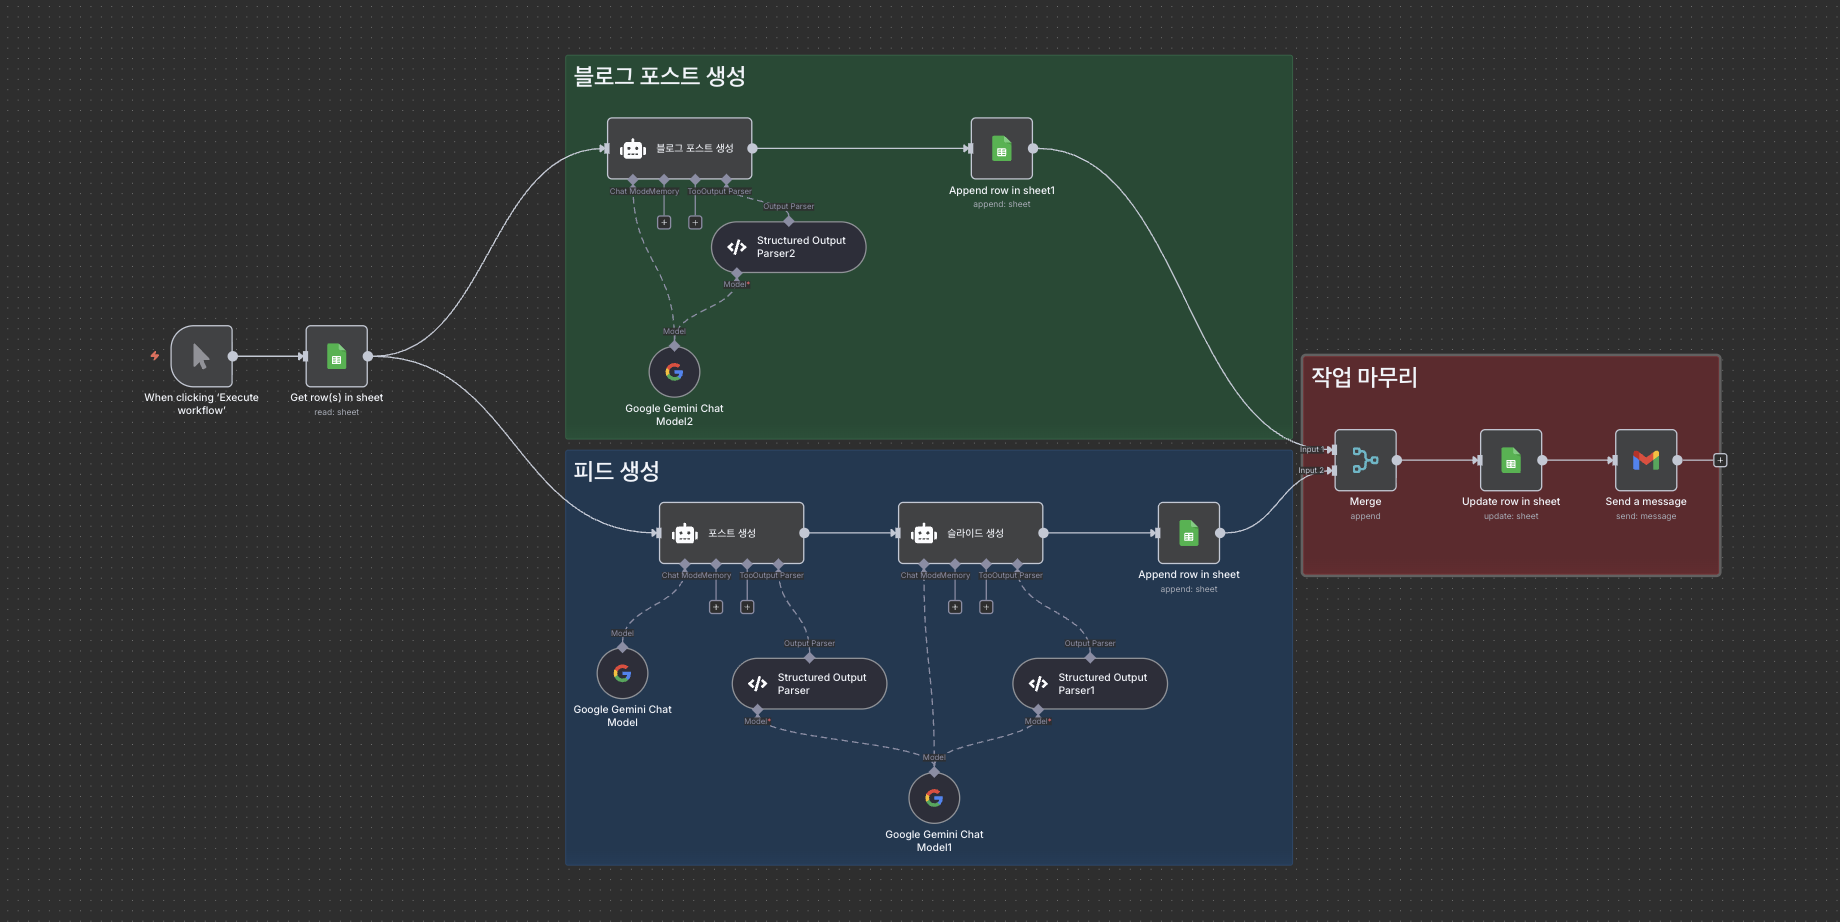Viewport: 1840px width, 922px height.
Task: Click the manual Execute workflow trigger node
Action: (201, 356)
